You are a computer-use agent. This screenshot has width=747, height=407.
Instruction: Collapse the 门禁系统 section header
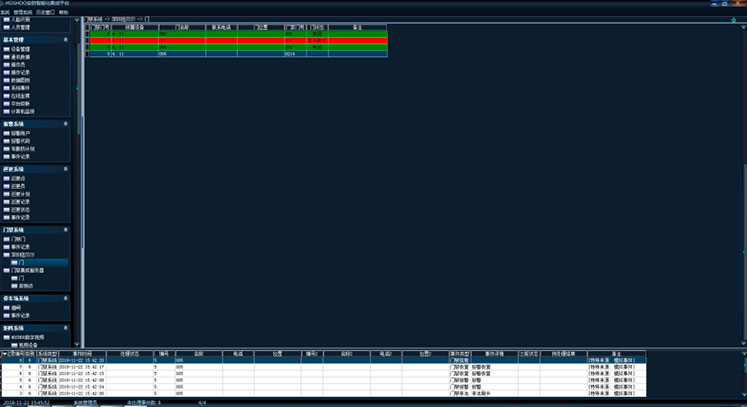pos(66,230)
